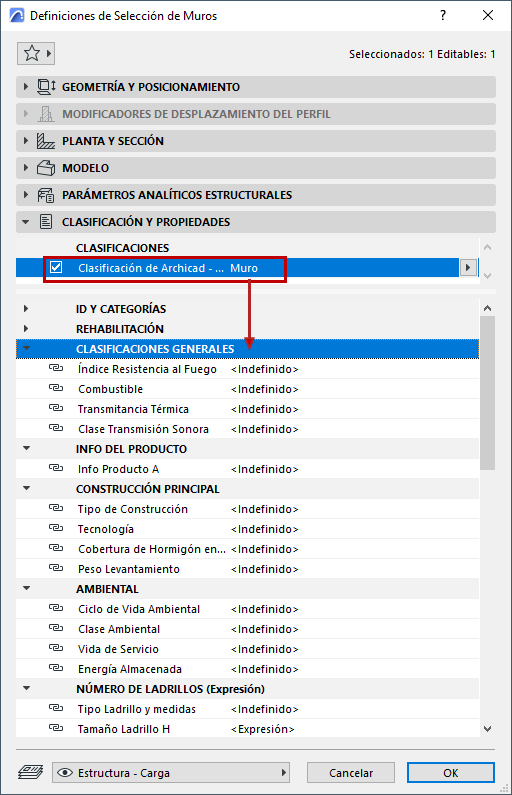The image size is (512, 795).
Task: Expand the ID y Categorías group
Action: (26, 308)
